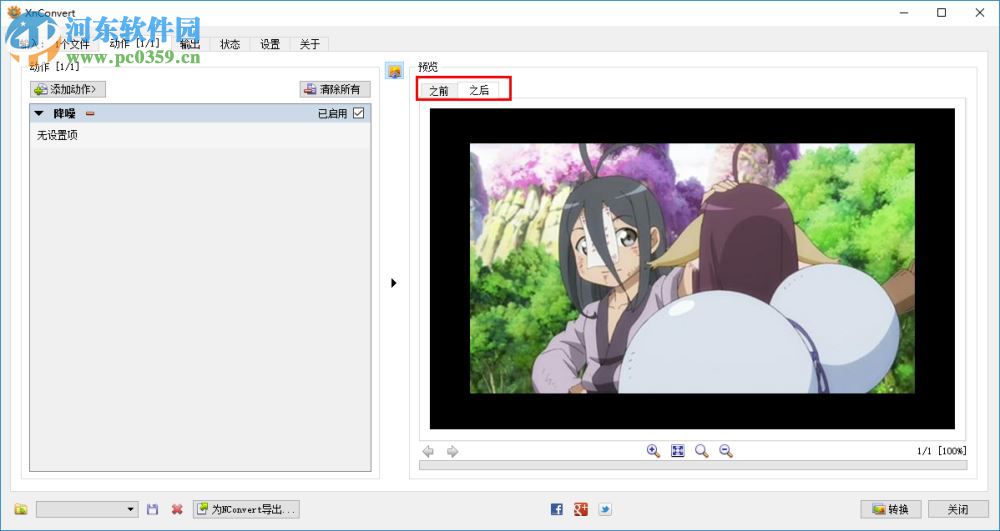Uncheck the 已启用 checkbox

click(358, 113)
